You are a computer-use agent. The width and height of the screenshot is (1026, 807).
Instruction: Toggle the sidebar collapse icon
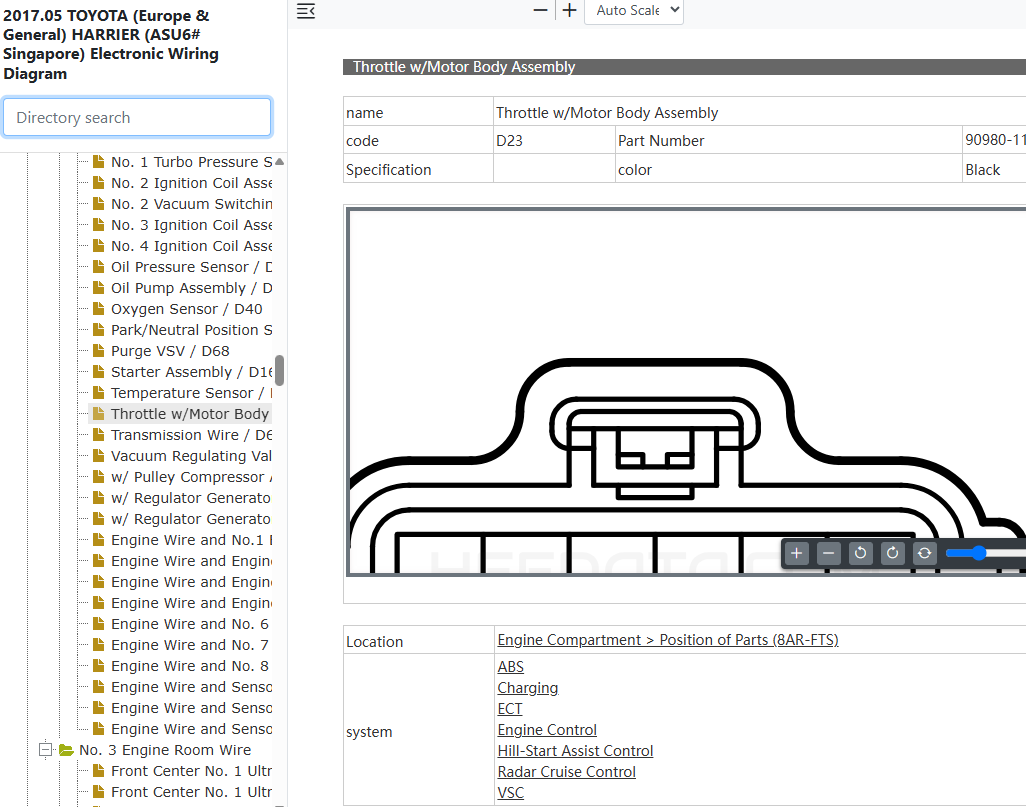click(x=306, y=10)
